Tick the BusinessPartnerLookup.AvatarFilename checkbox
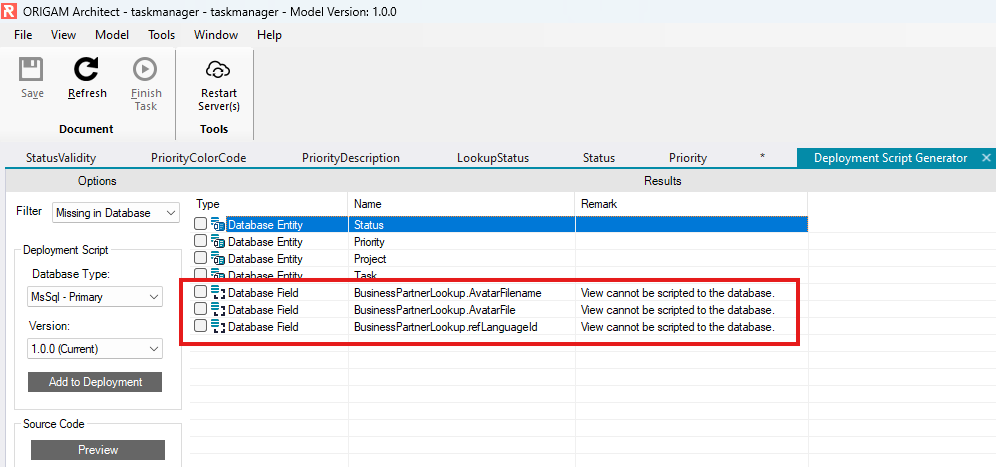996x467 pixels. pos(200,292)
